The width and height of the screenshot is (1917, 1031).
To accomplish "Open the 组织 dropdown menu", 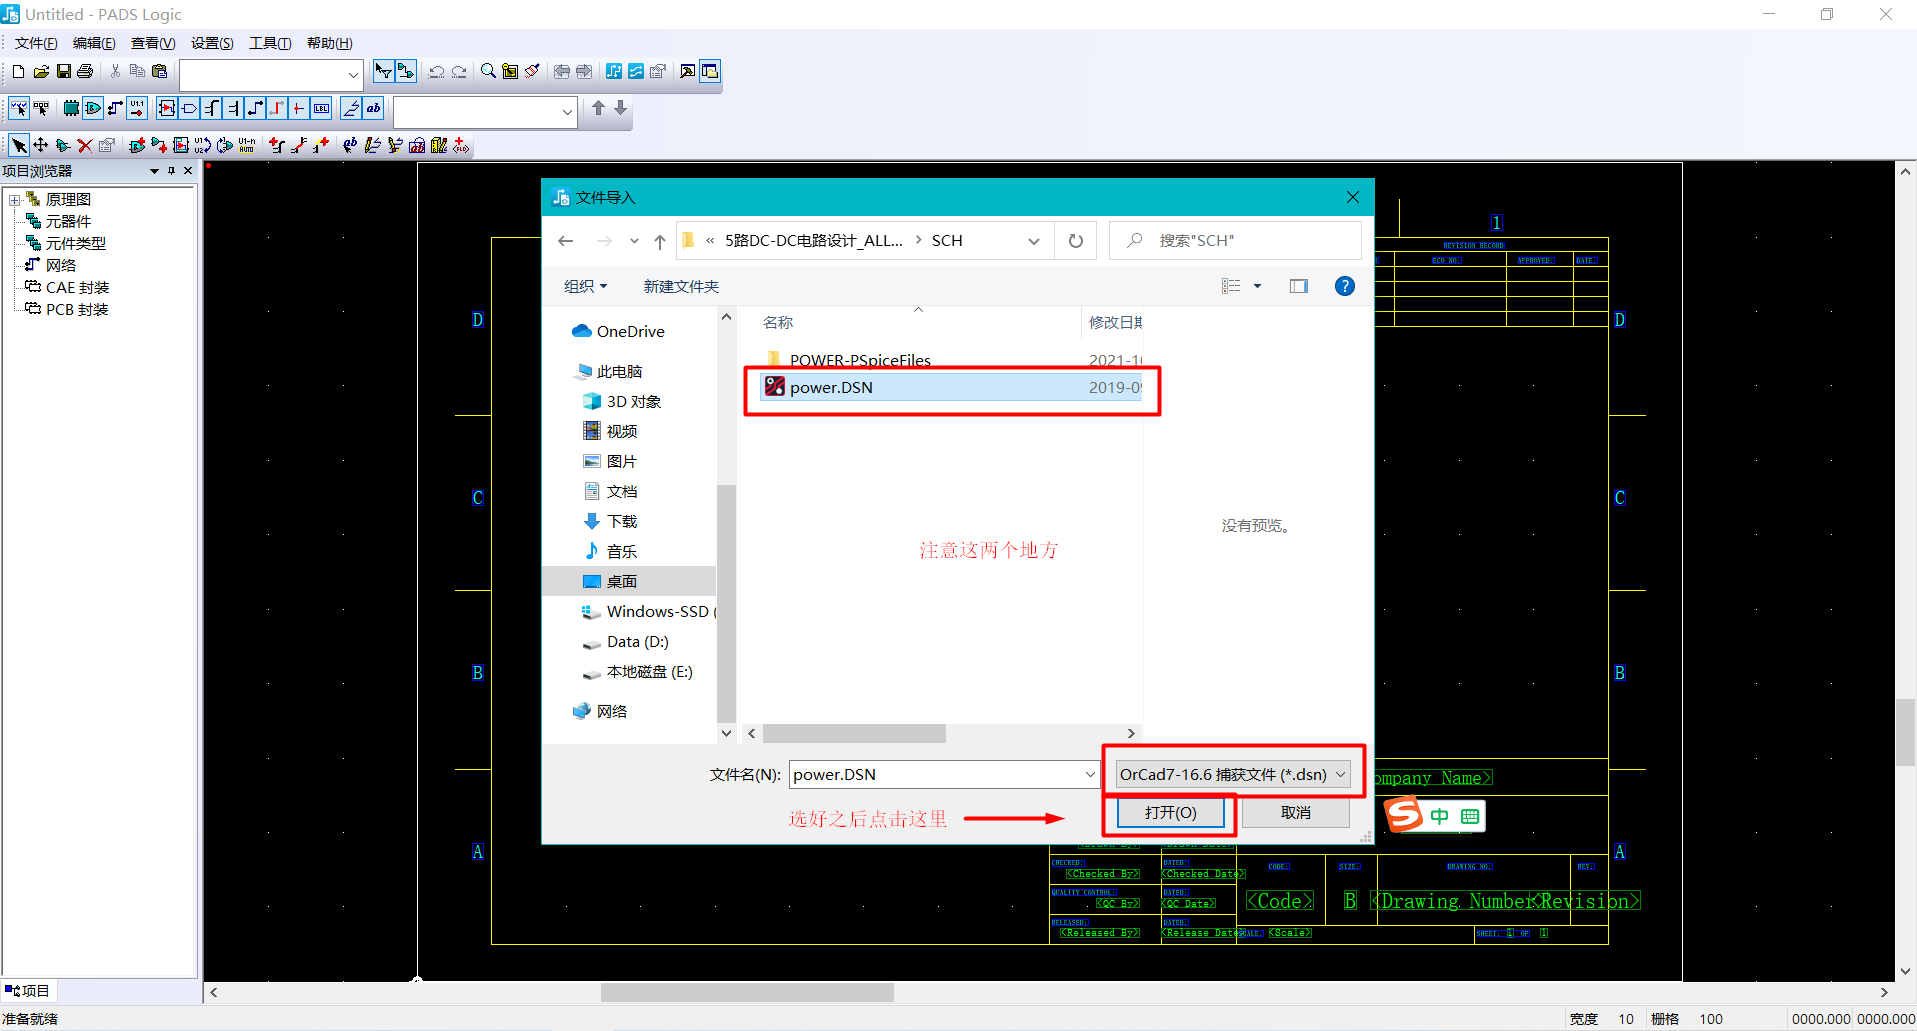I will (585, 287).
